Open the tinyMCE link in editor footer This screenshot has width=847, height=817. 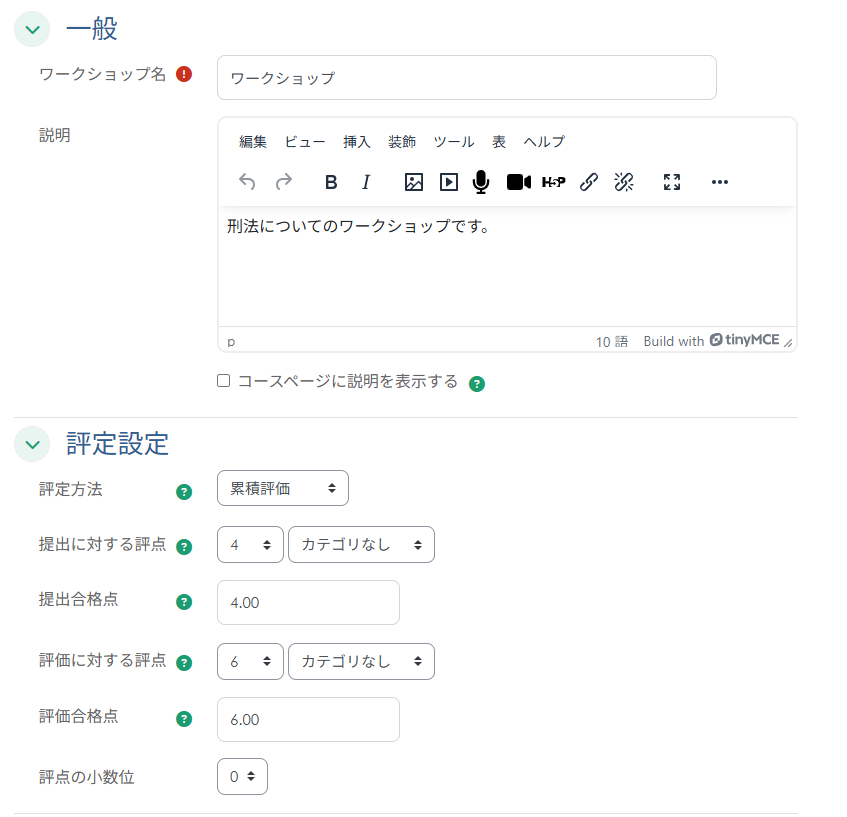[x=744, y=341]
